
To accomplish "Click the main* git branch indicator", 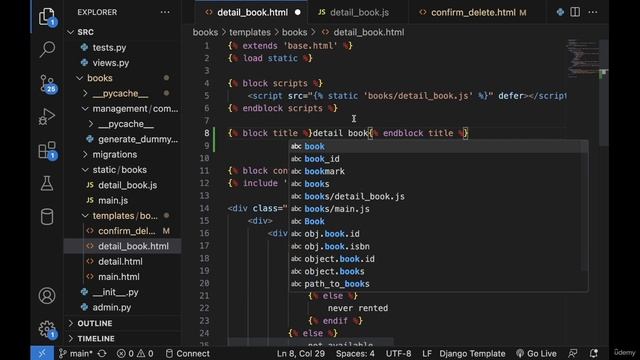I will point(76,353).
